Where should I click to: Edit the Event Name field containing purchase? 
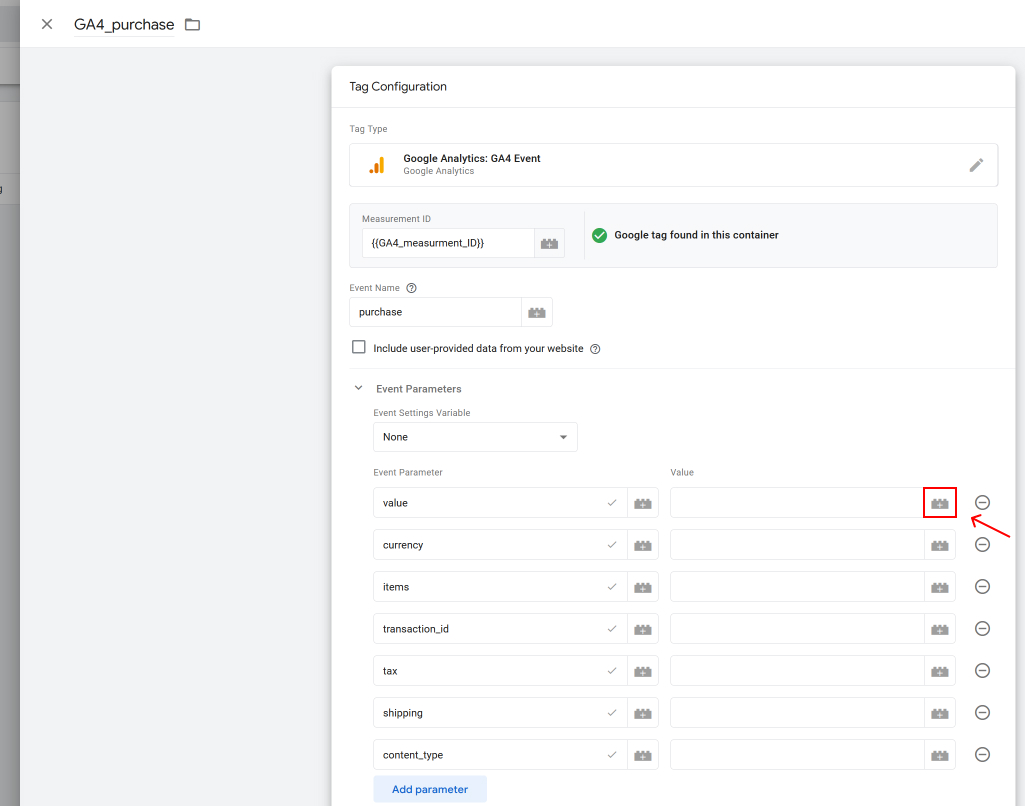coord(435,312)
